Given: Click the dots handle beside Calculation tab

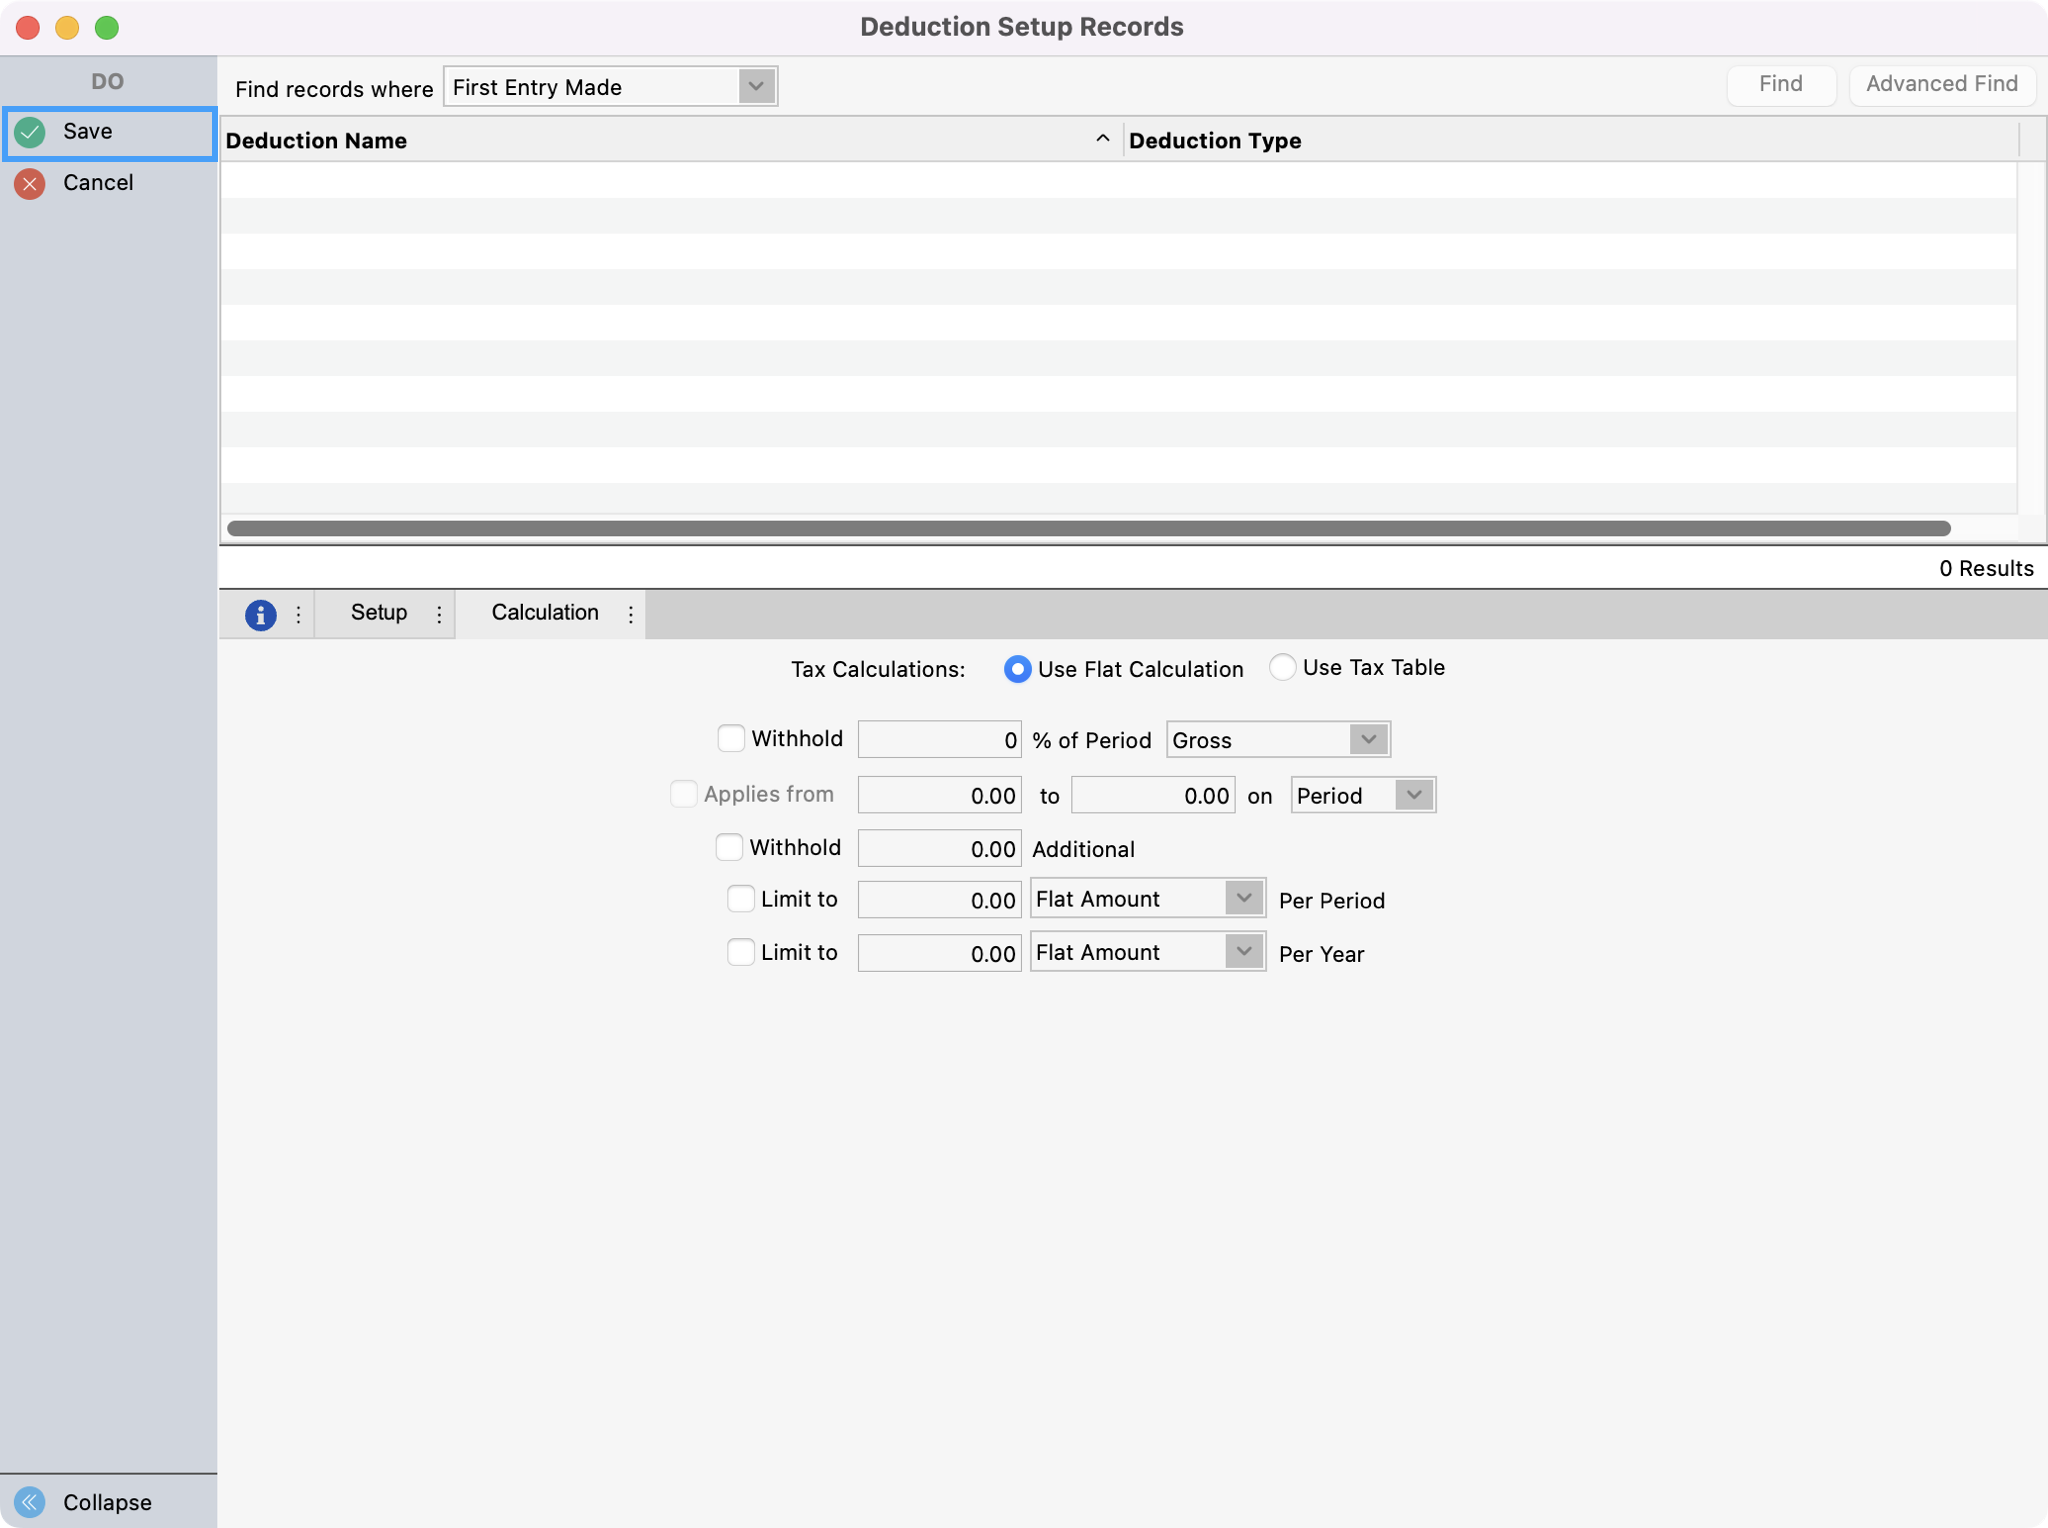Looking at the screenshot, I should 630,614.
